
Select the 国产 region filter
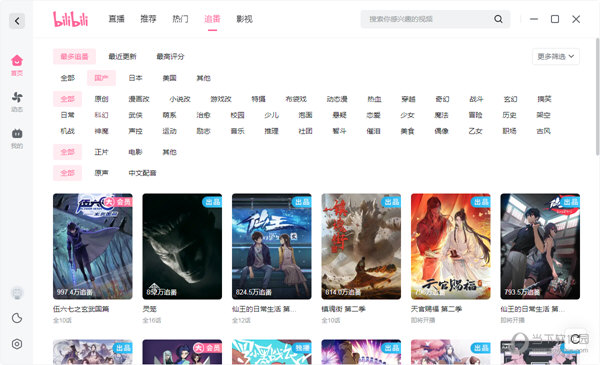tap(101, 78)
